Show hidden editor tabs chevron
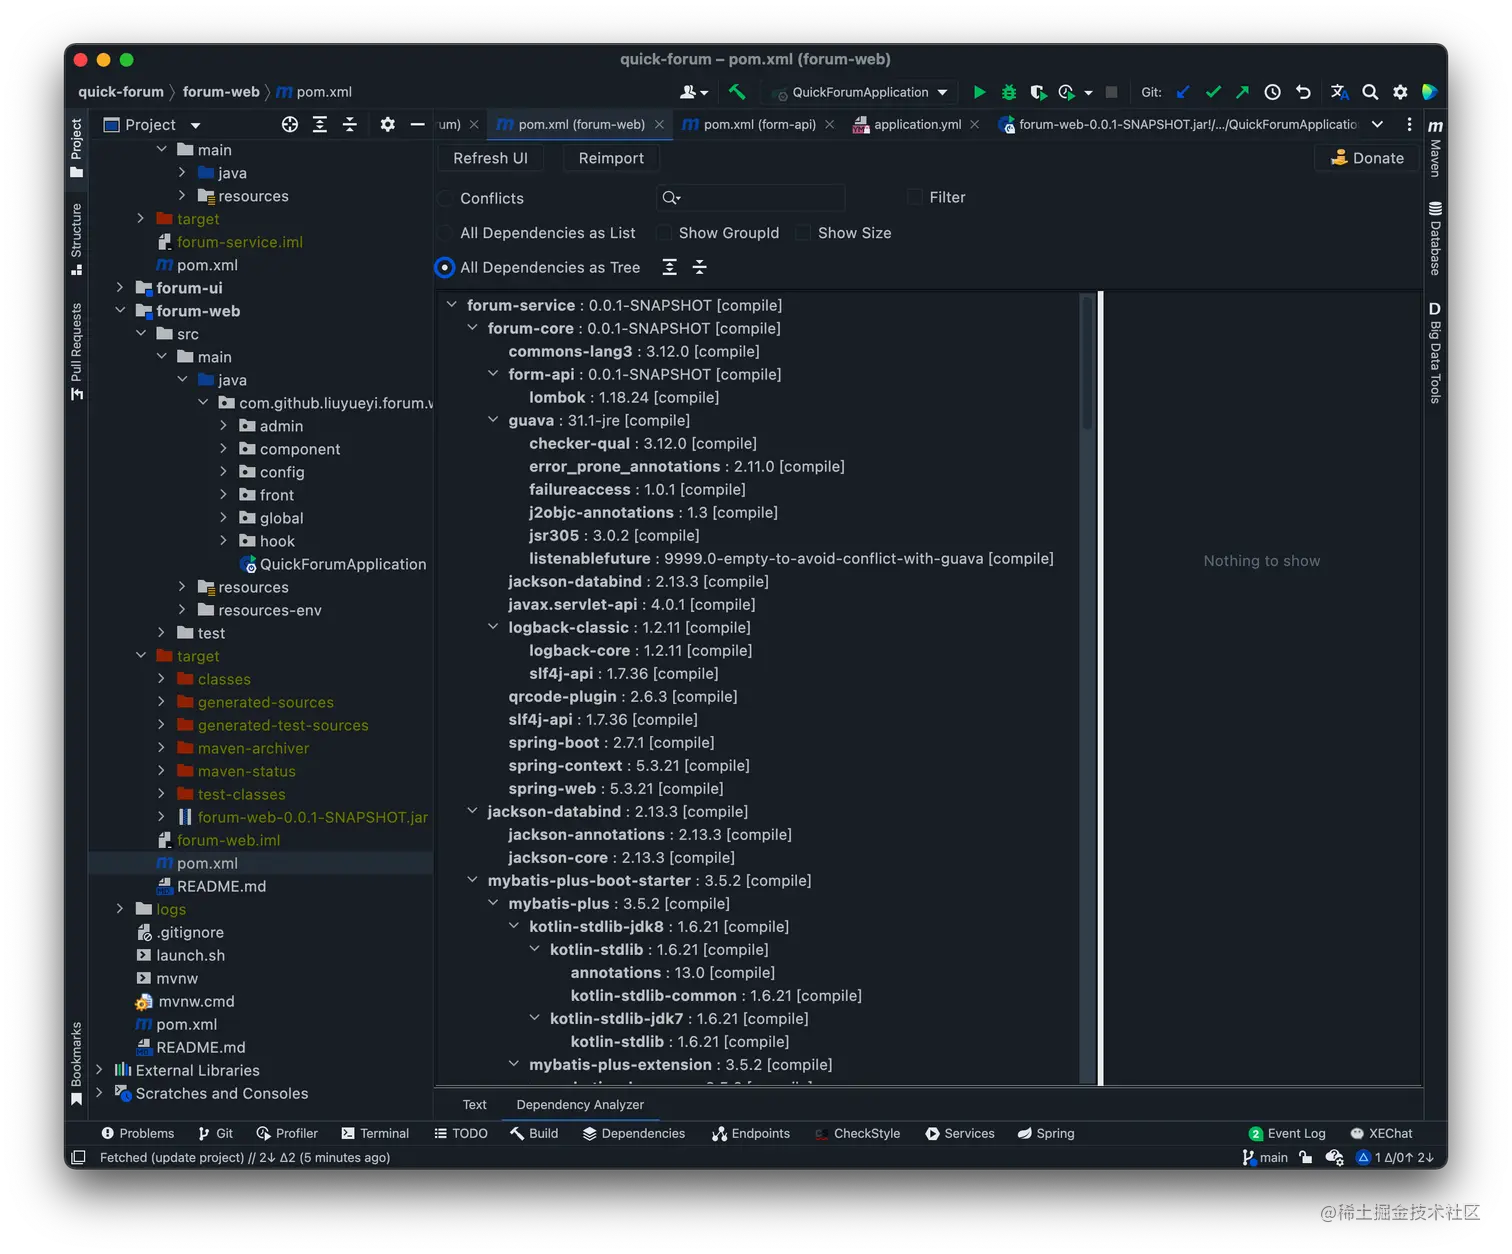Viewport: 1512px width, 1254px height. (1378, 124)
